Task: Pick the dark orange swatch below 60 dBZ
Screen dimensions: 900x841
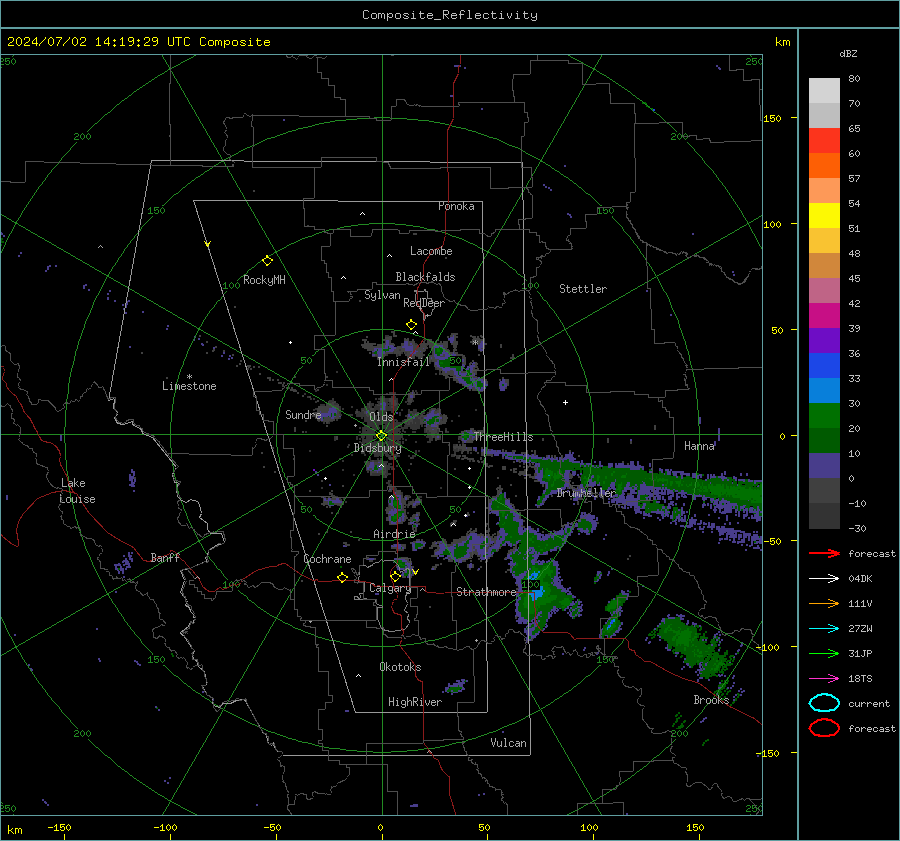Action: tap(824, 165)
